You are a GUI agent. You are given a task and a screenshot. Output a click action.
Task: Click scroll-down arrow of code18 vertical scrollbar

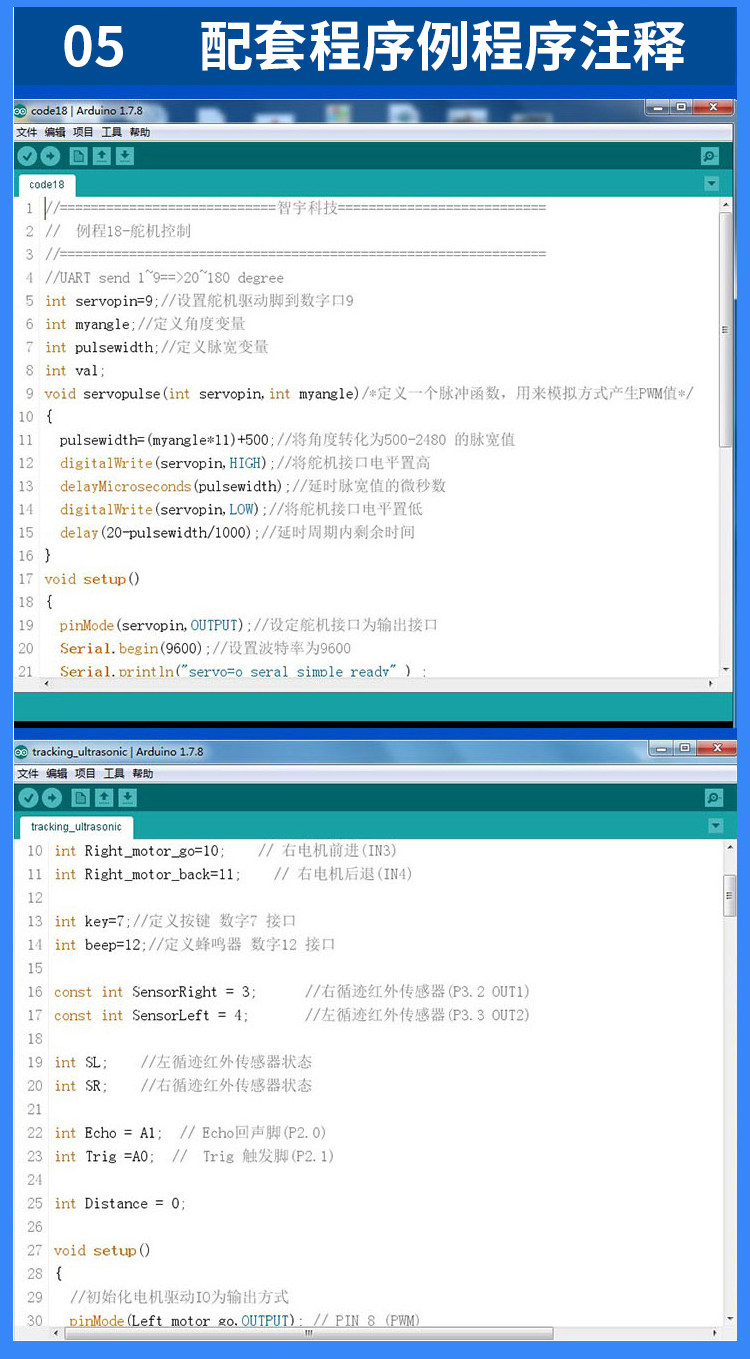[x=726, y=668]
